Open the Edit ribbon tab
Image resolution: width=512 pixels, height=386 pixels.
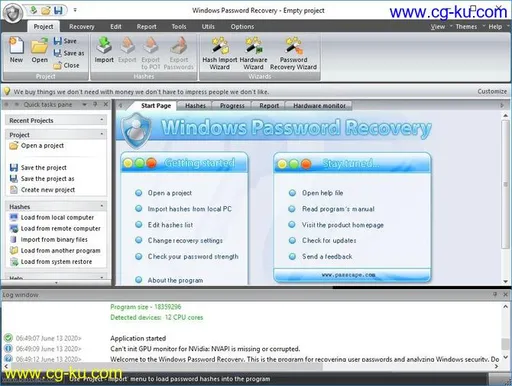116,27
